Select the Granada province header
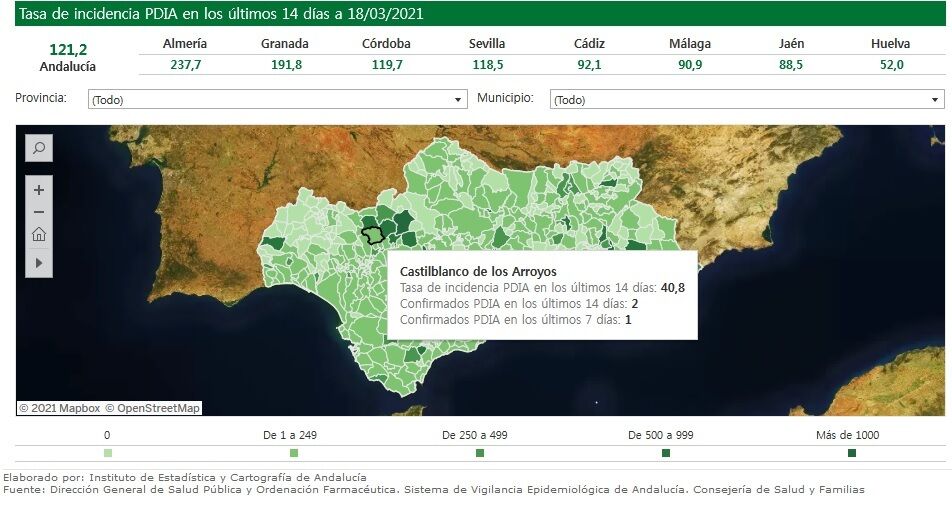Image resolution: width=952 pixels, height=514 pixels. coord(285,44)
